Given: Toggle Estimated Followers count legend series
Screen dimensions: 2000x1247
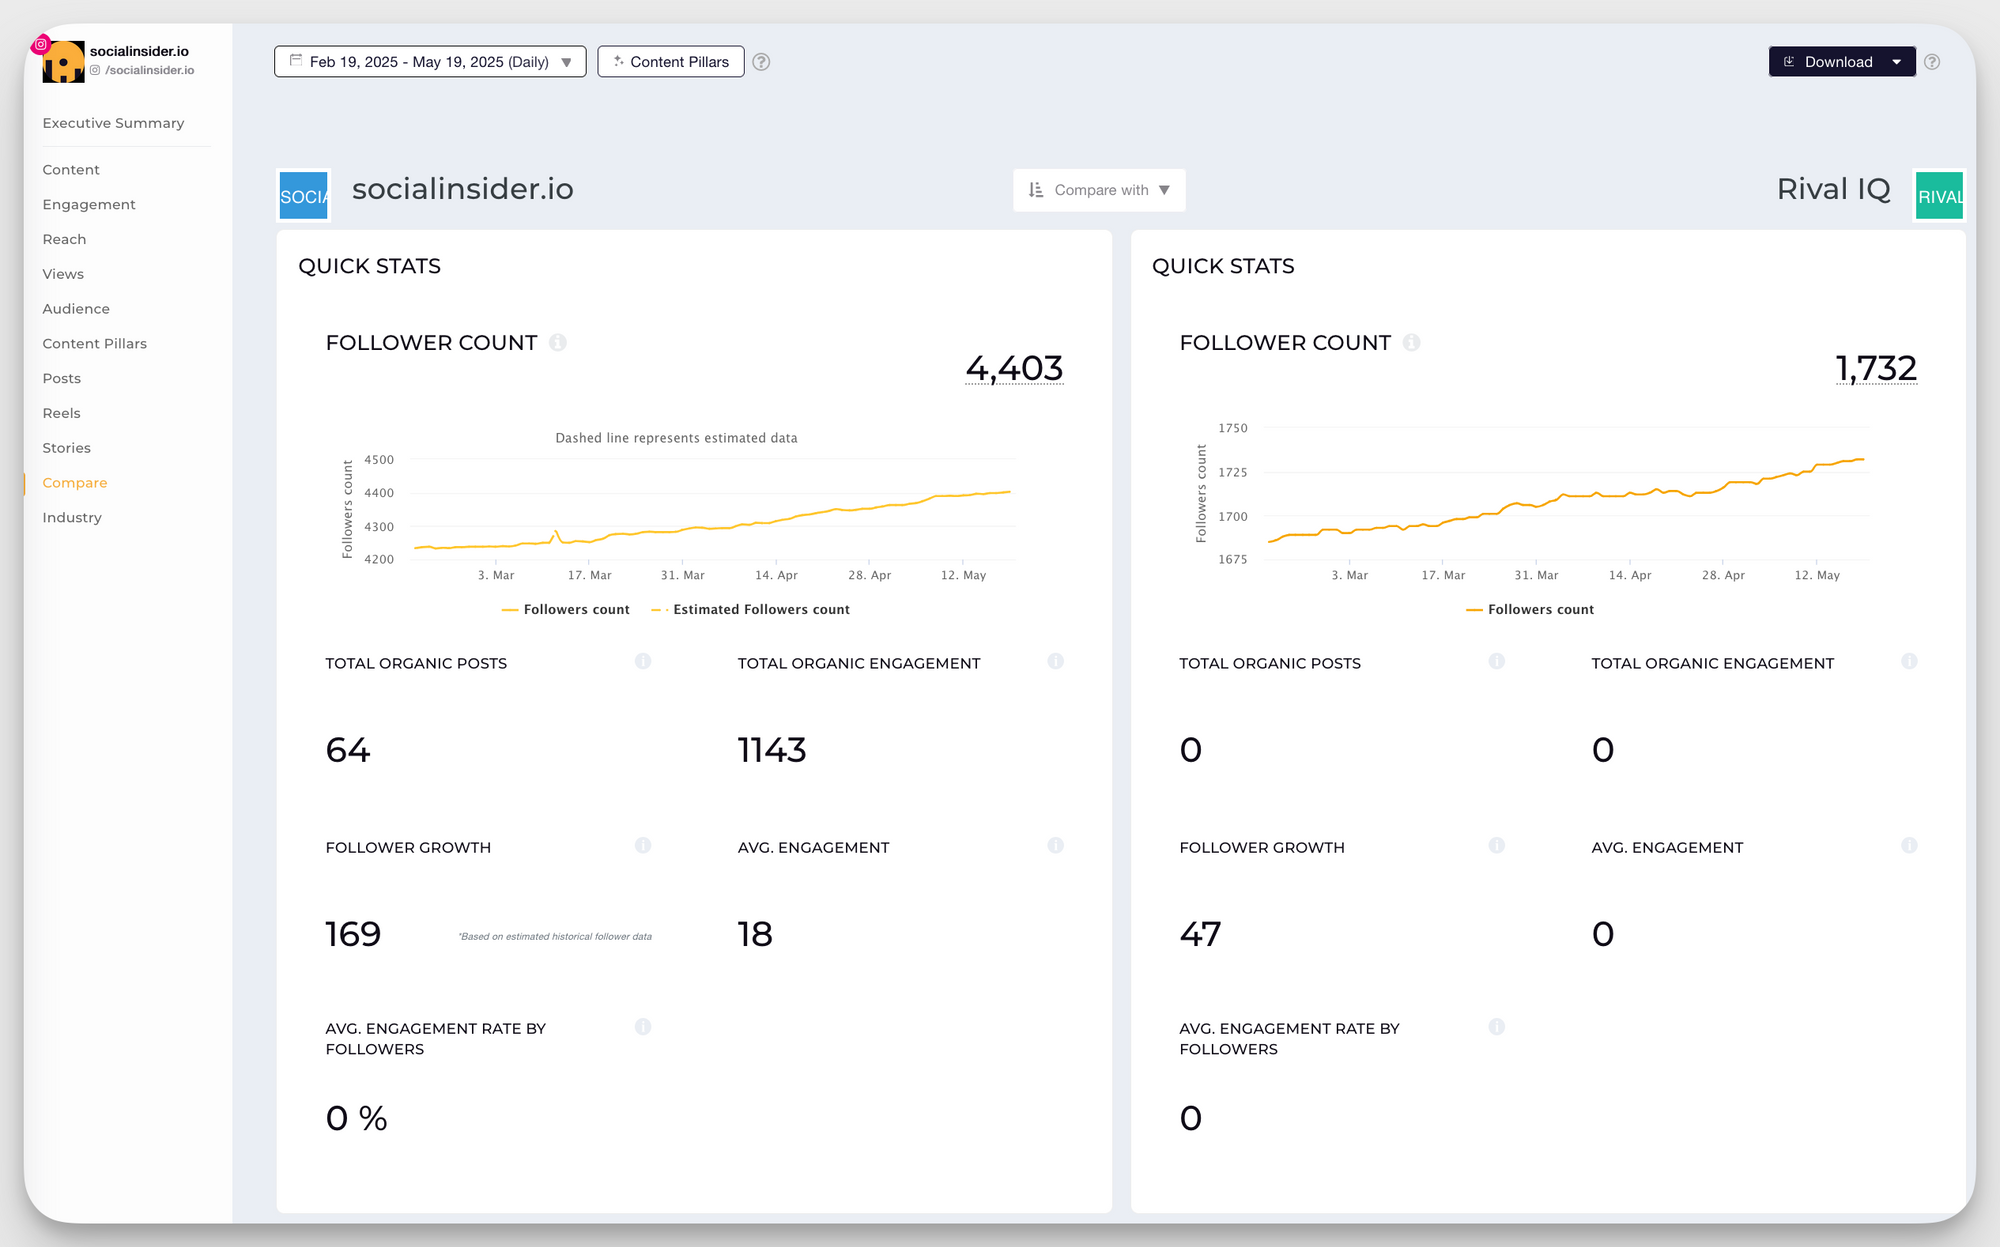Looking at the screenshot, I should click(750, 609).
